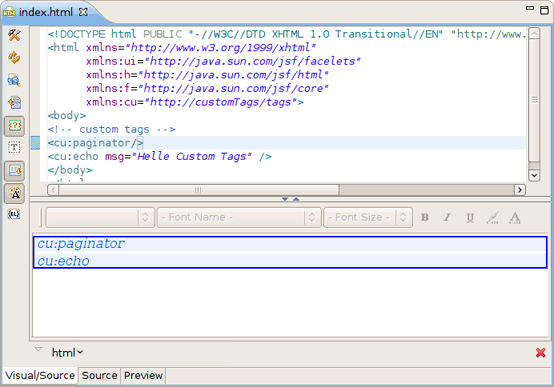Image resolution: width=554 pixels, height=387 pixels.
Task: Click horizontal scrollbar left arrow
Action: [53, 190]
